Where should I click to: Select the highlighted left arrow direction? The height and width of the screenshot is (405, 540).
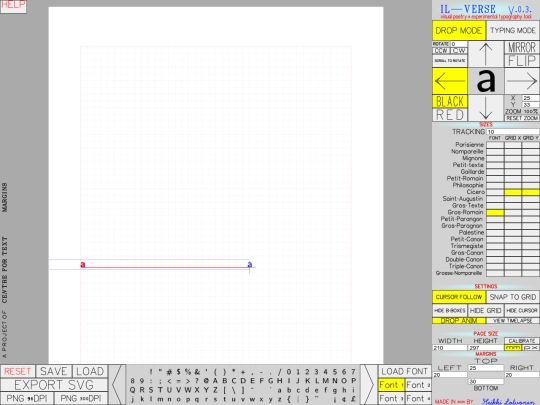point(450,81)
